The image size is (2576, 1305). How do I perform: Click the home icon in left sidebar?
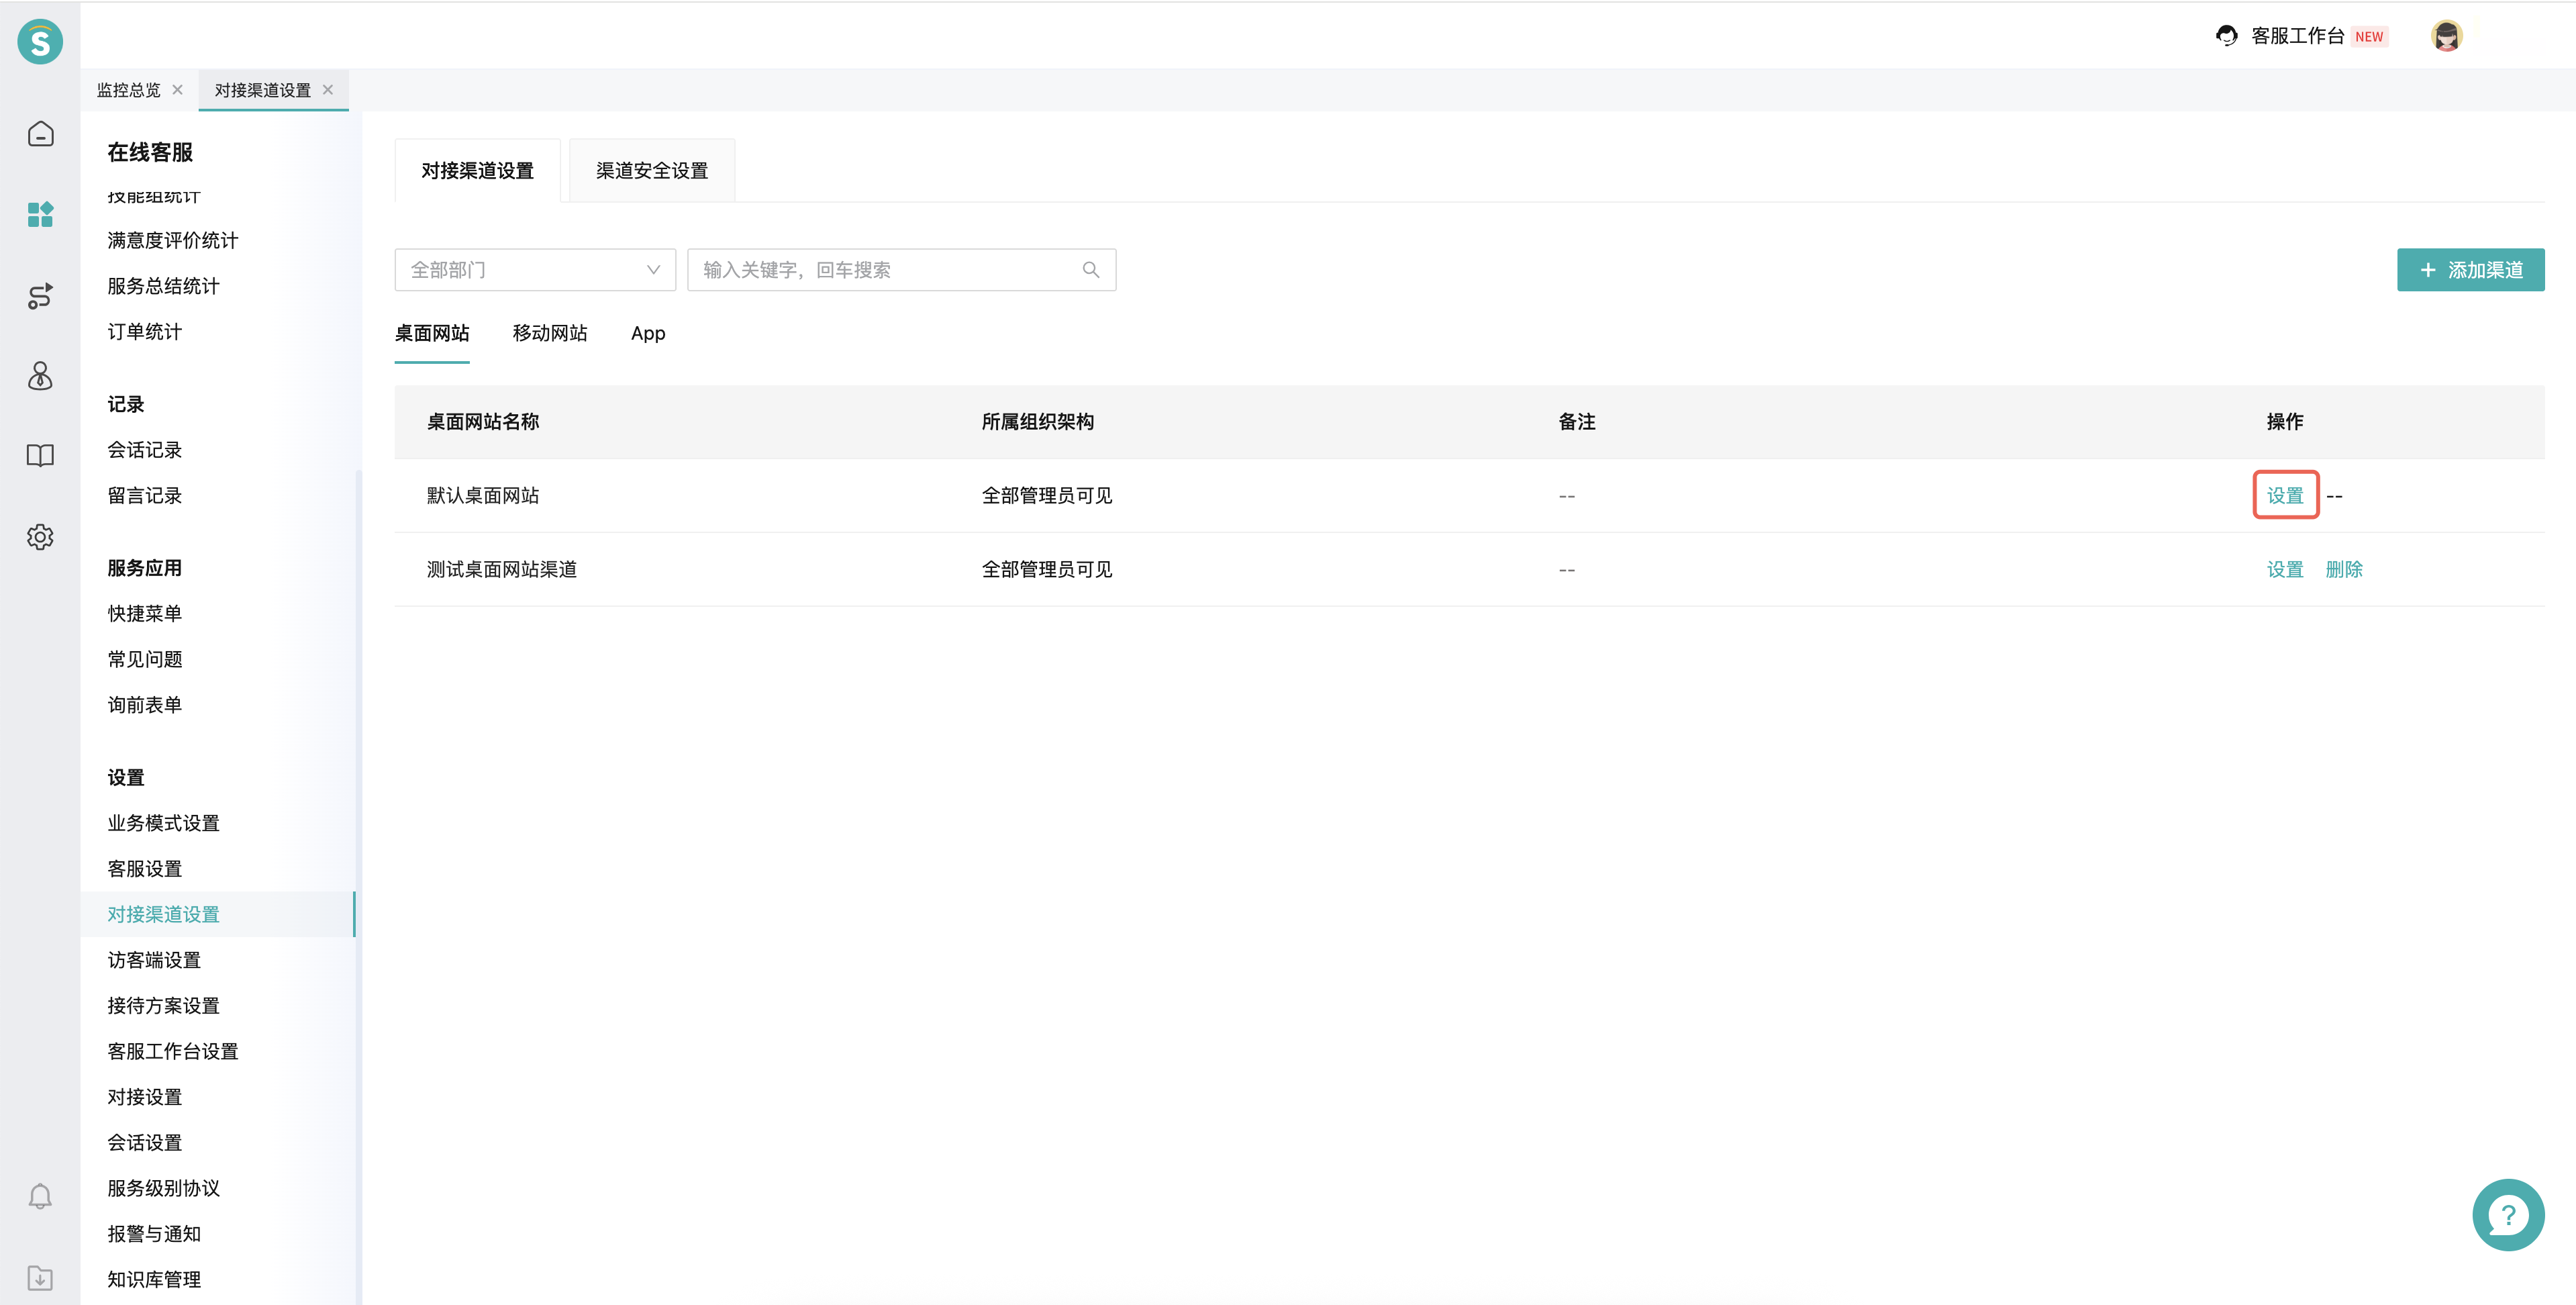40,134
